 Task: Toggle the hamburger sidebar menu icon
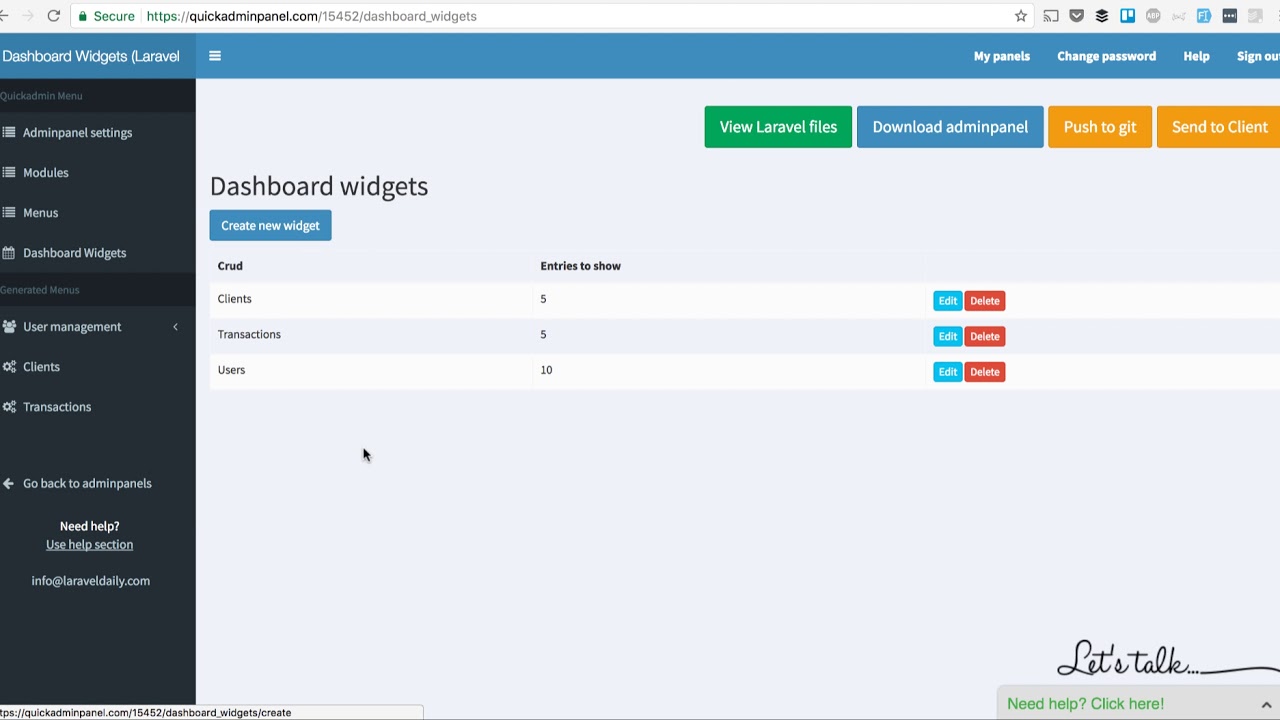[214, 56]
